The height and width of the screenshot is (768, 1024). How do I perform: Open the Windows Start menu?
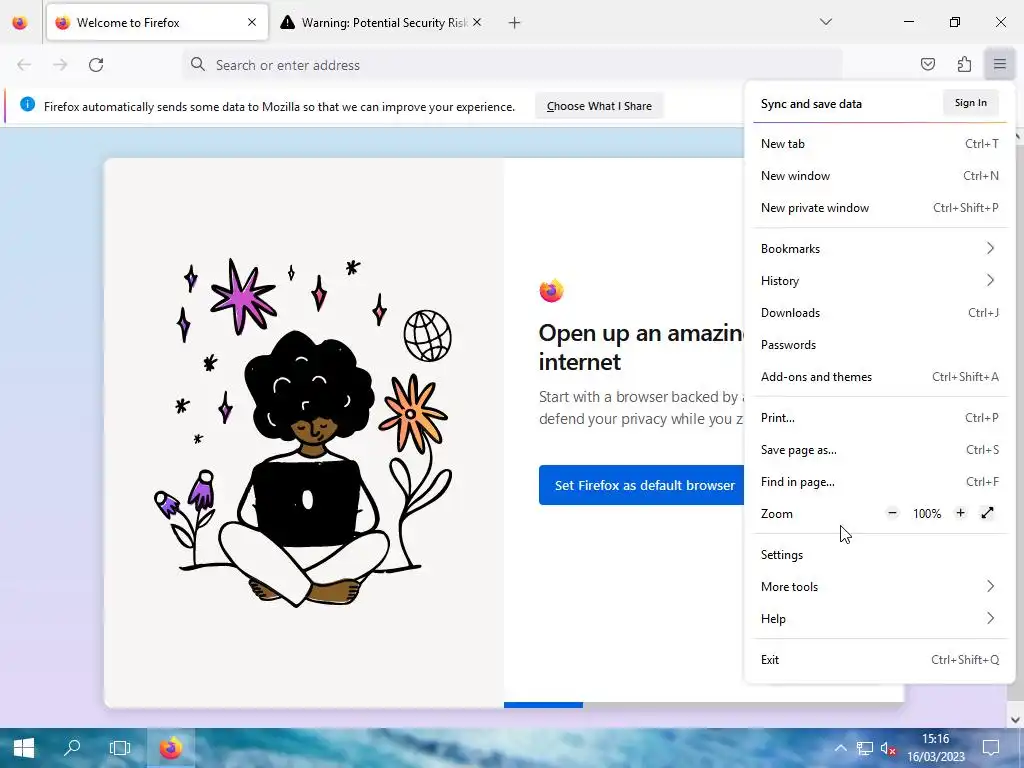pos(24,748)
